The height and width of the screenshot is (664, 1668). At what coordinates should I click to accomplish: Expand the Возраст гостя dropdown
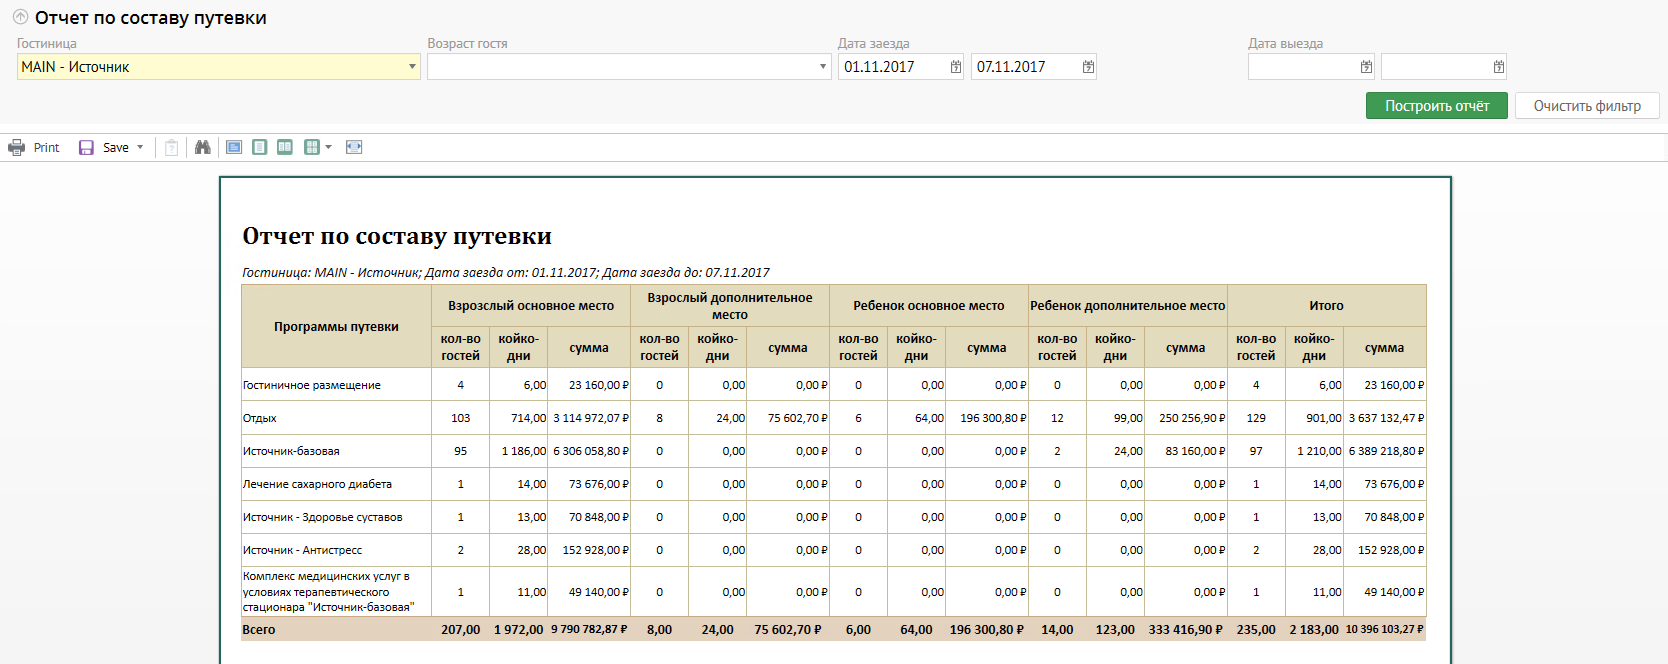click(x=823, y=67)
